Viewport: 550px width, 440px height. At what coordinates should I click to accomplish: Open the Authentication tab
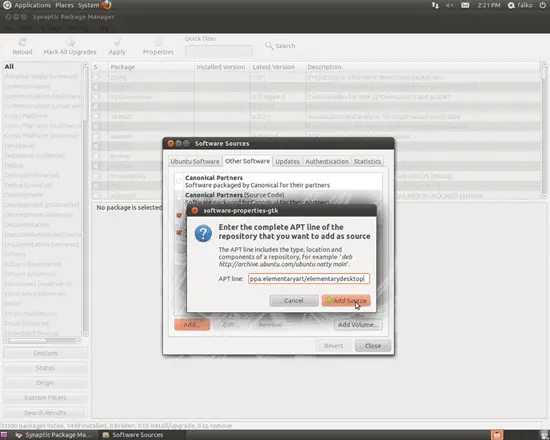coord(327,161)
